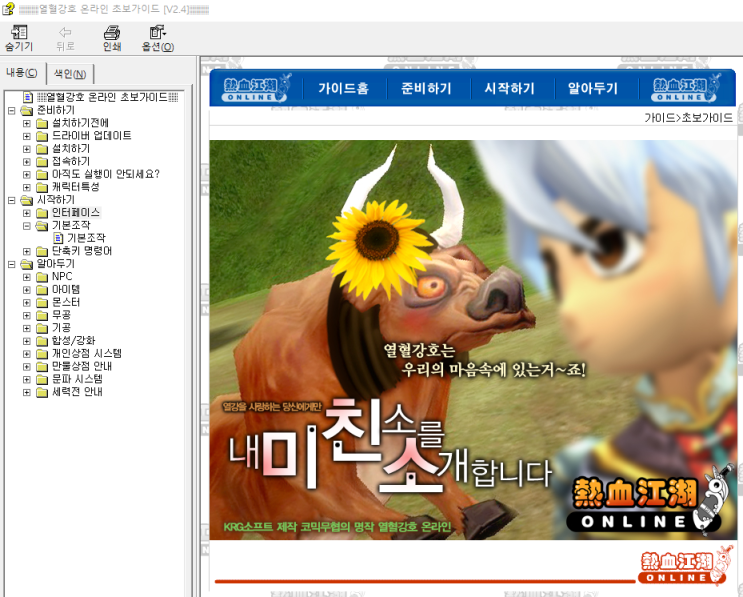Click the 설치하기 folder icon
Image resolution: width=743 pixels, height=597 pixels.
click(42, 149)
